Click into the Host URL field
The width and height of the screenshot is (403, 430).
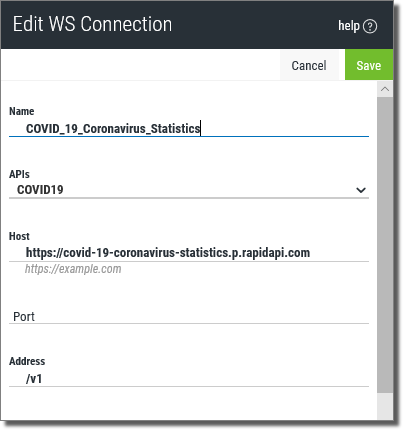pyautogui.click(x=189, y=253)
